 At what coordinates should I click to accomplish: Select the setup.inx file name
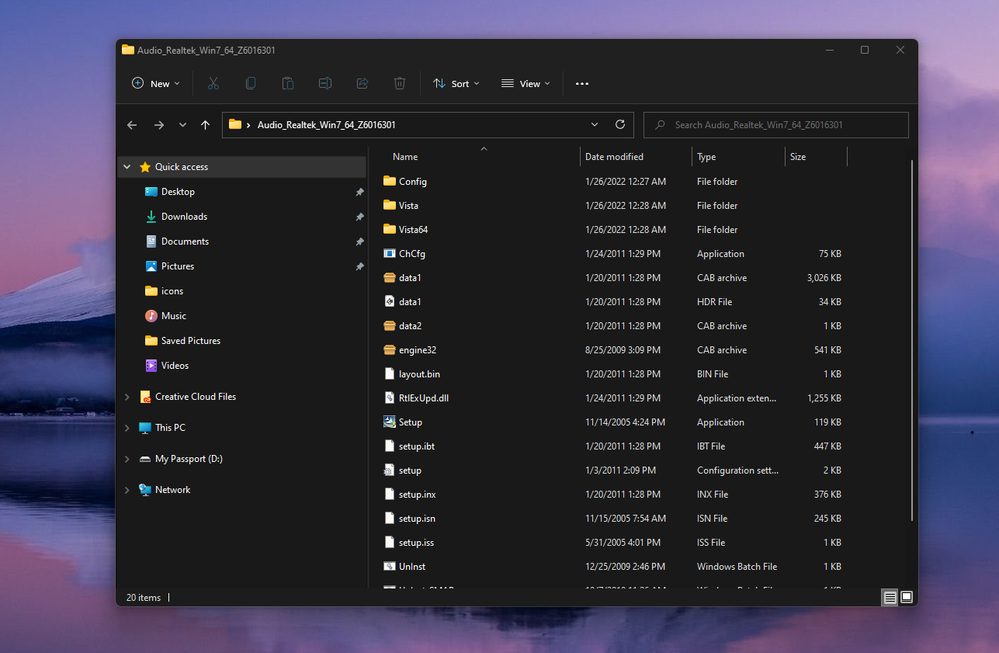[417, 494]
